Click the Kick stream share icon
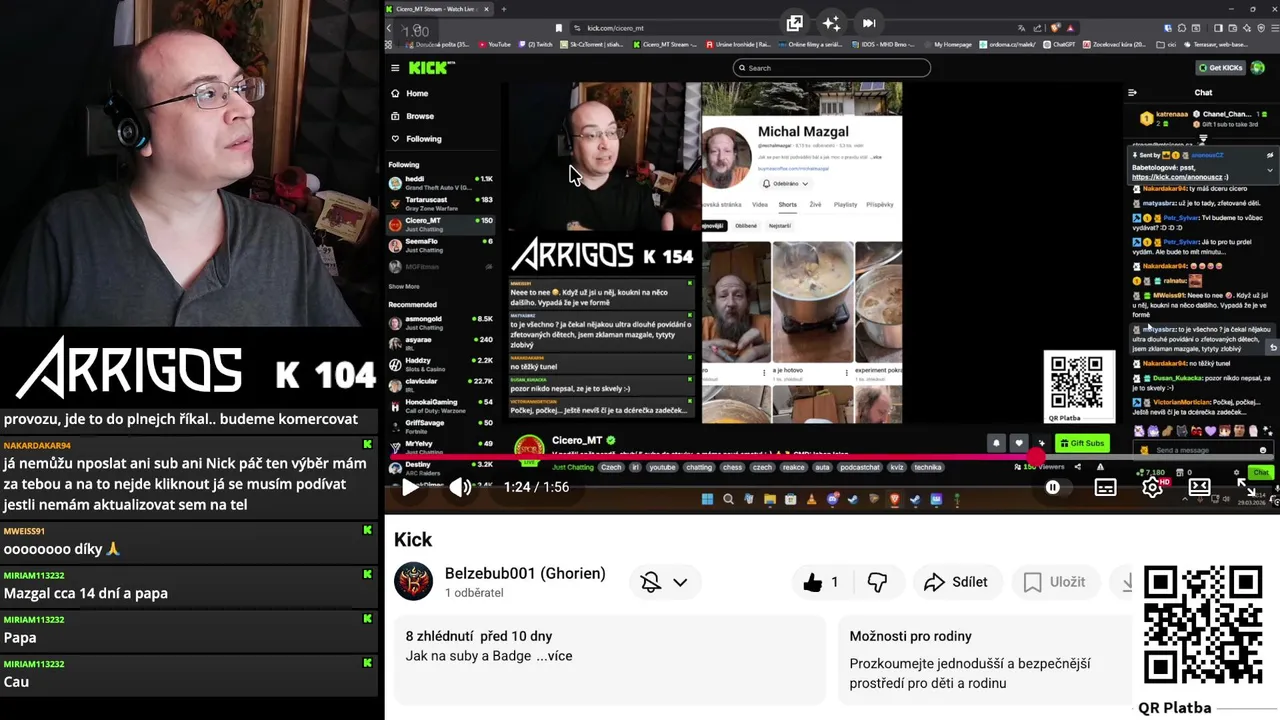This screenshot has width=1280, height=720. 1078,467
